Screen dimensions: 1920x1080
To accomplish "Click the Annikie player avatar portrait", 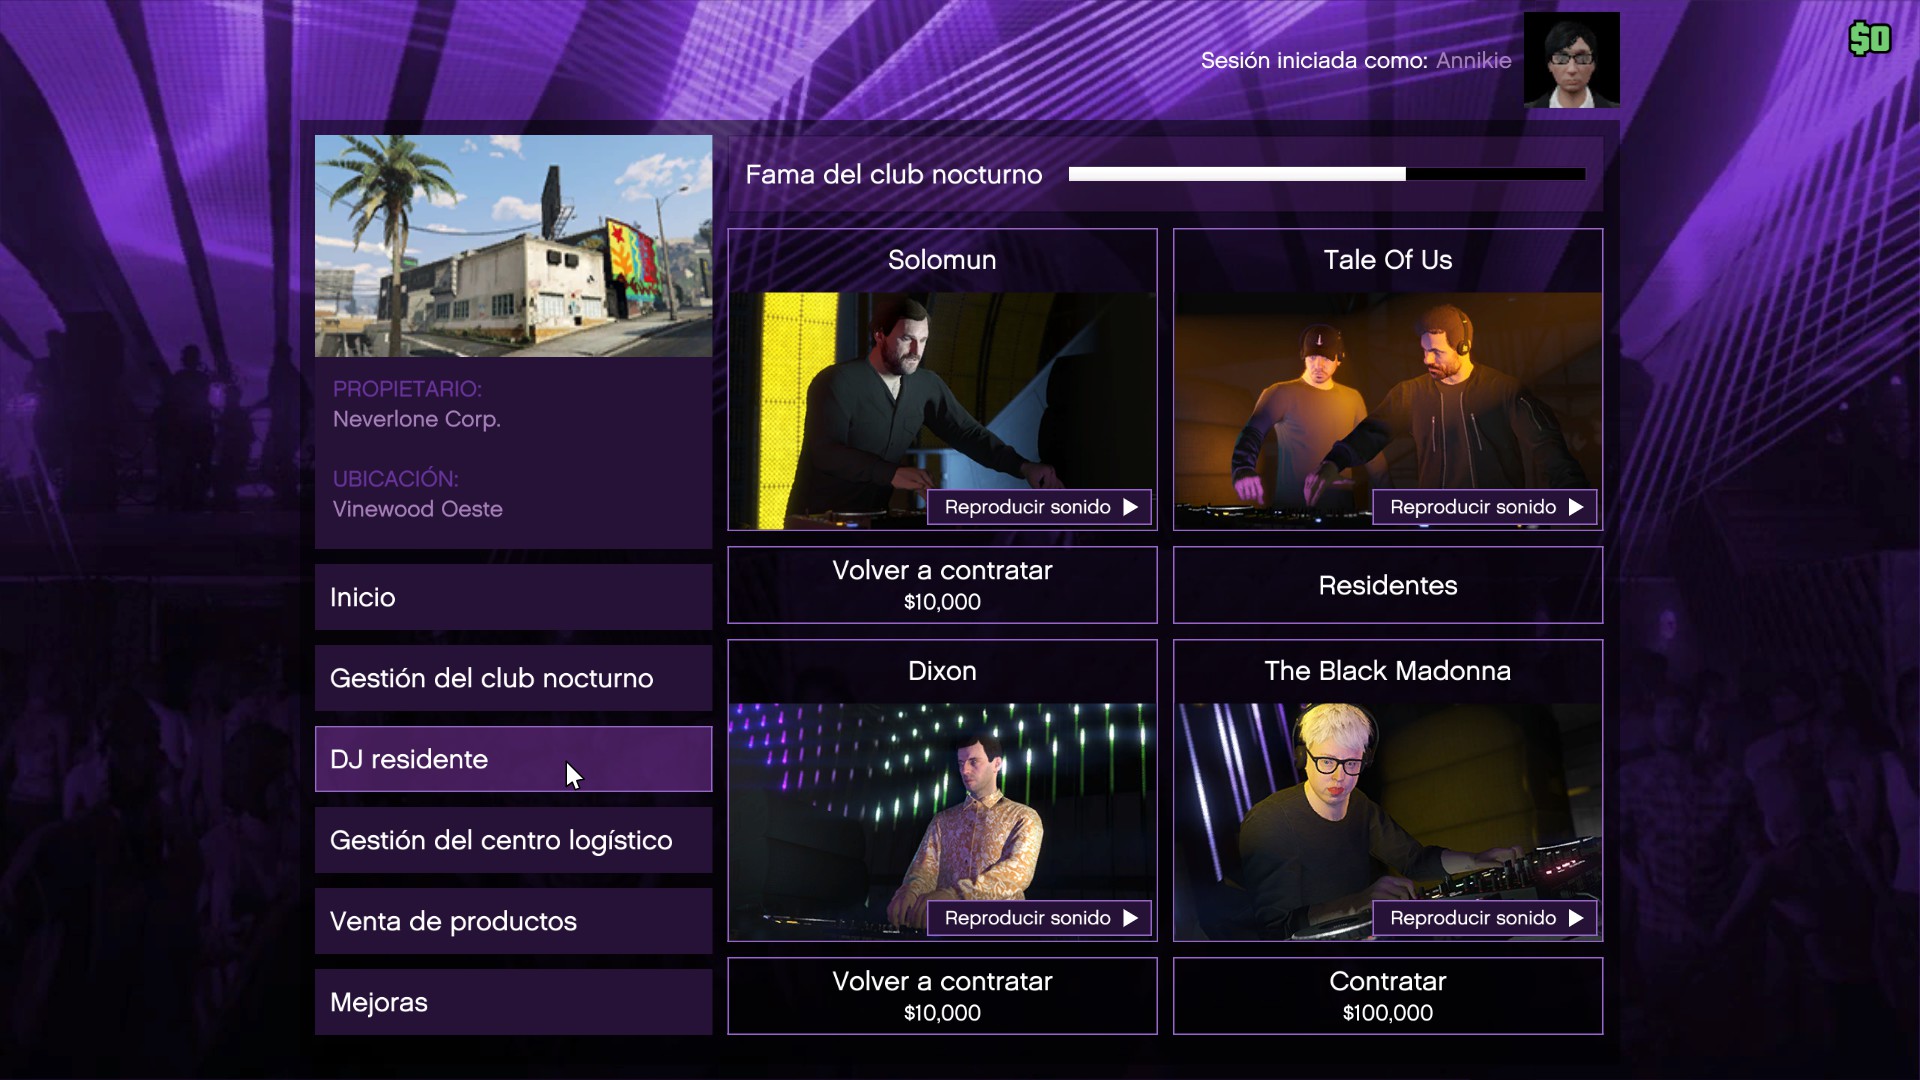I will (x=1571, y=60).
